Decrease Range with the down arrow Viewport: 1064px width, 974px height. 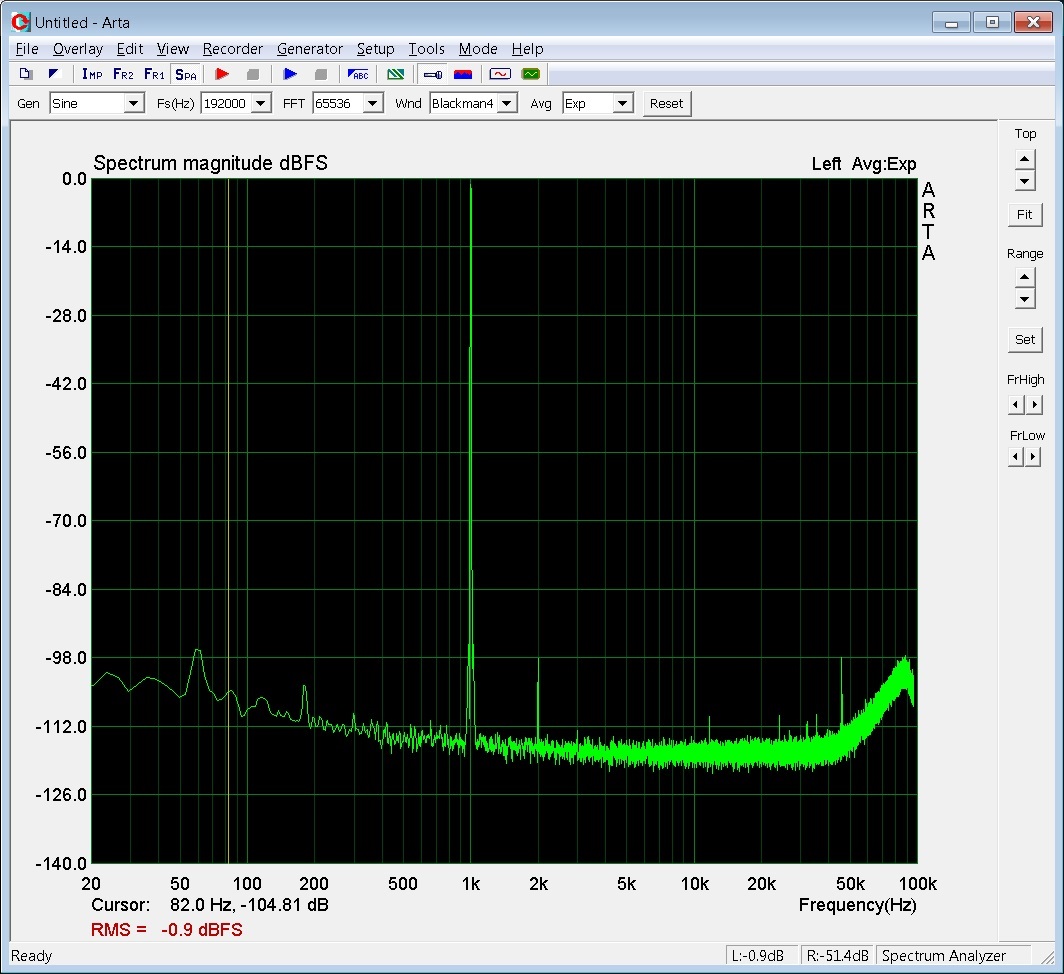(1025, 299)
